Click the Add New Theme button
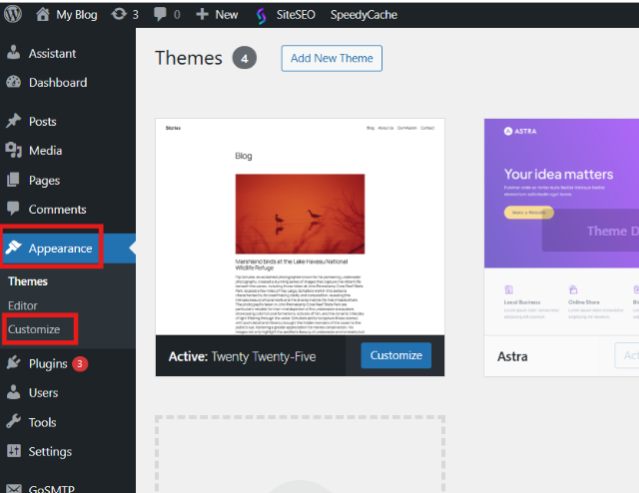 [331, 58]
